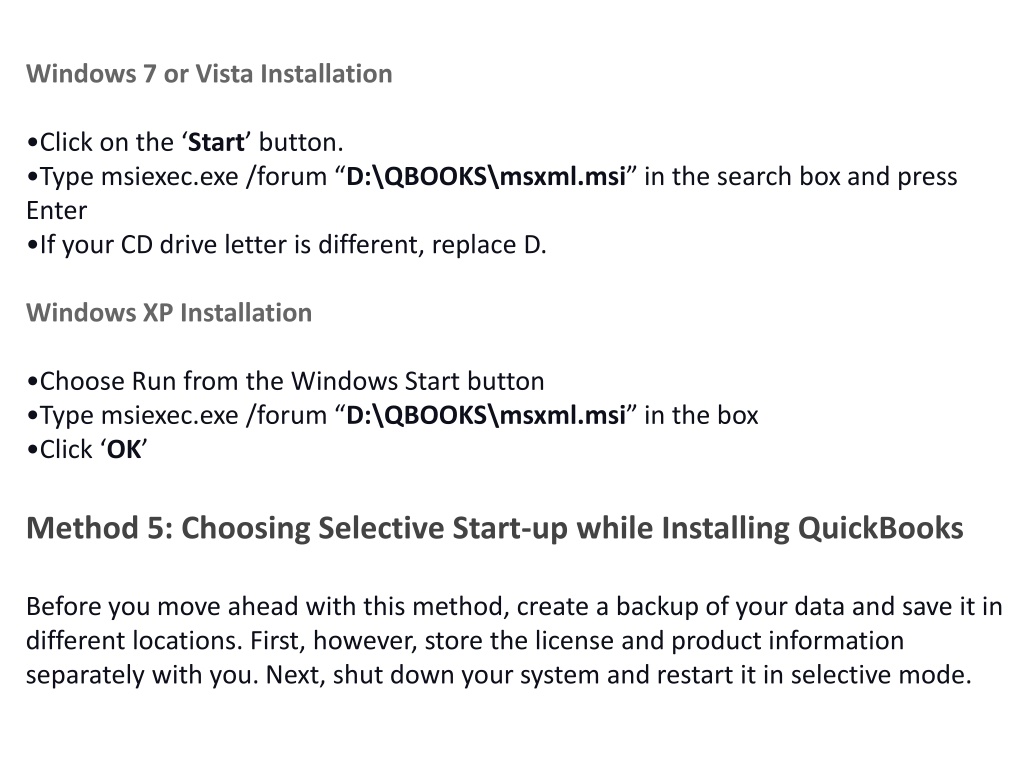The width and height of the screenshot is (1024, 768).
Task: Select the bold word 'Start' in first bullet
Action: (216, 142)
